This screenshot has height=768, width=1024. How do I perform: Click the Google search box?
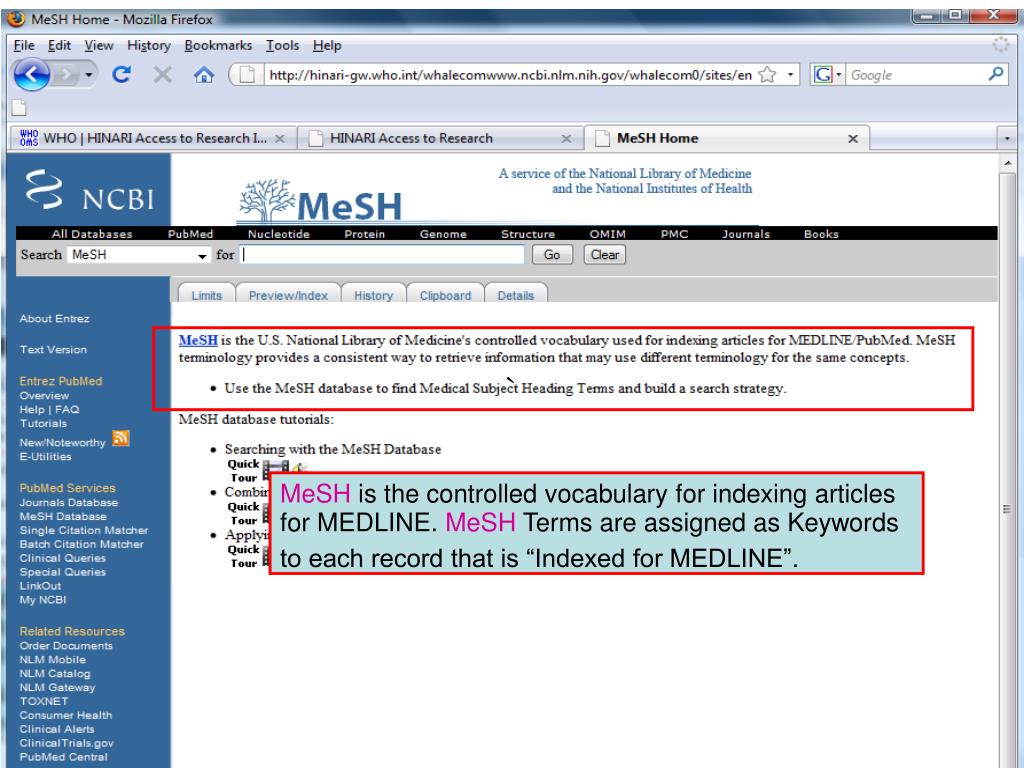pos(916,74)
